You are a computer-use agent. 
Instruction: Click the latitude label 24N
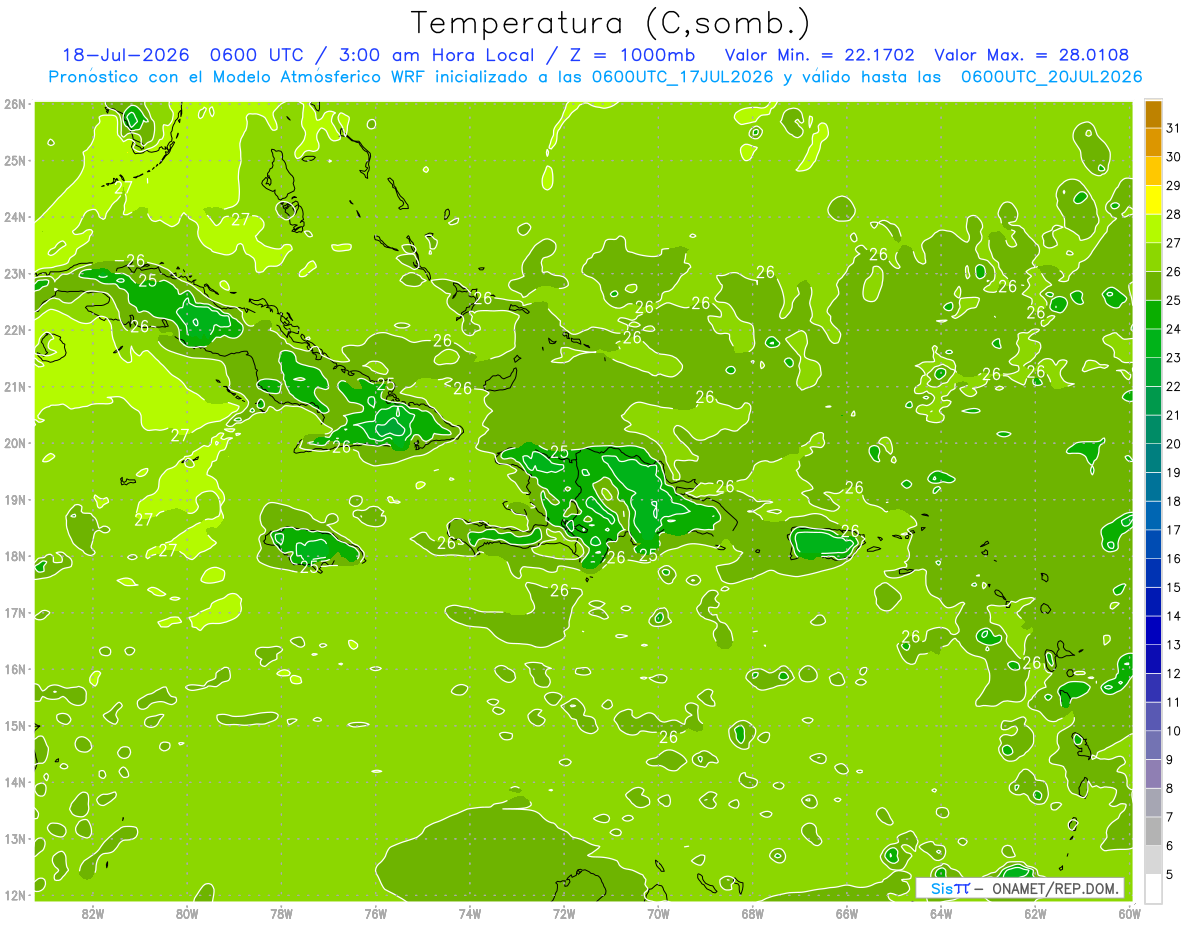click(14, 217)
